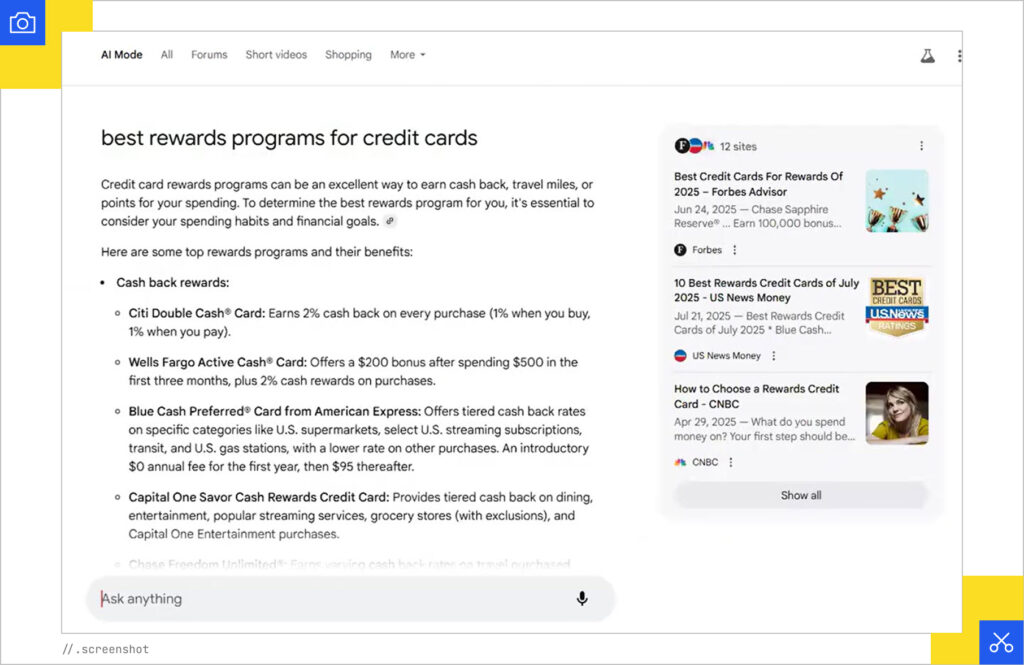The width and height of the screenshot is (1024, 665).
Task: Open the overflow menu next to the flask icon
Action: (960, 55)
